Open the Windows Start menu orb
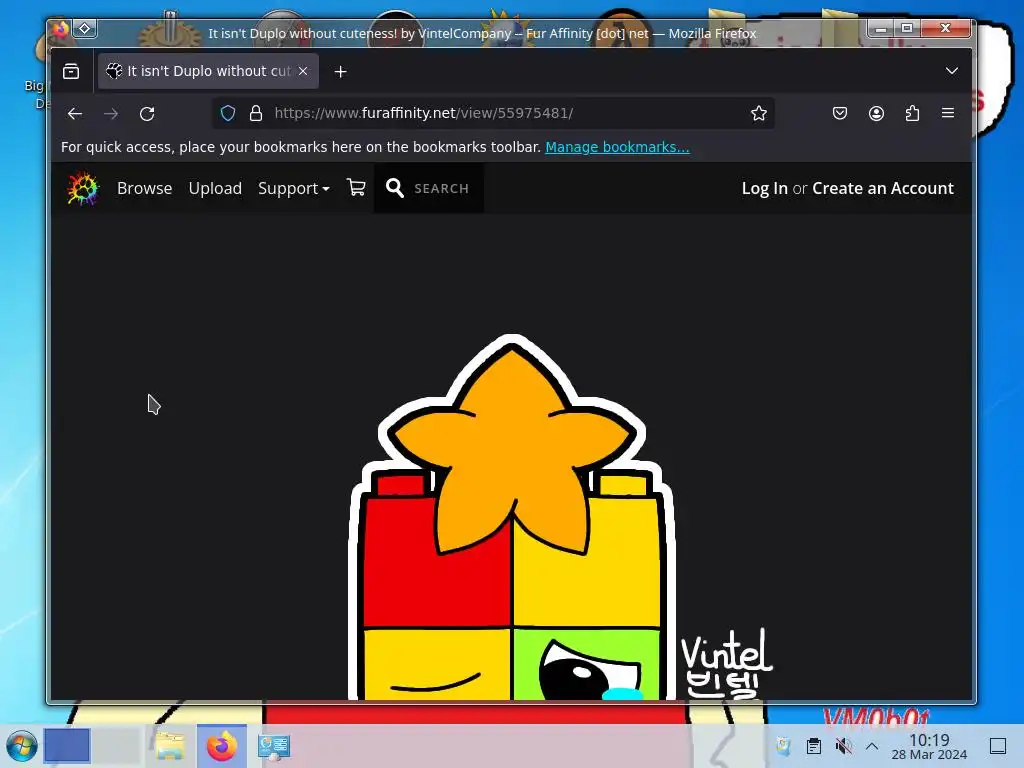Image resolution: width=1024 pixels, height=768 pixels. tap(21, 746)
